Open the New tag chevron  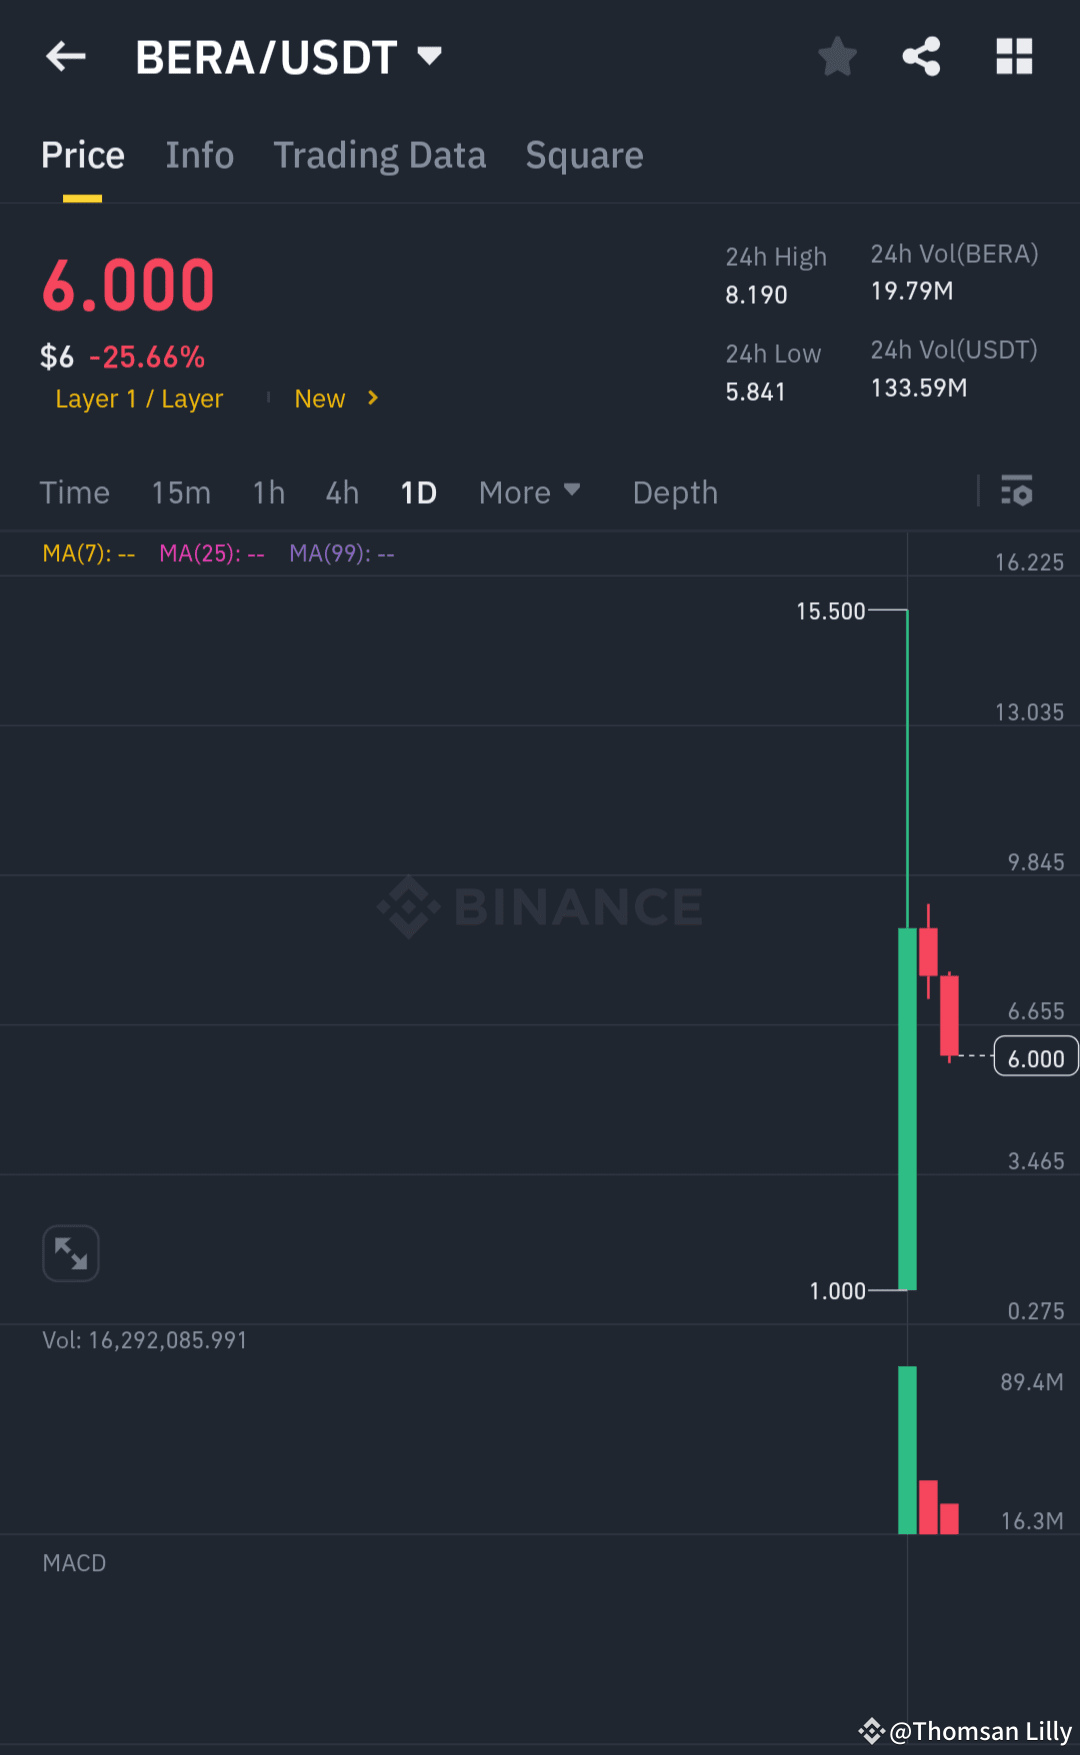pyautogui.click(x=372, y=398)
